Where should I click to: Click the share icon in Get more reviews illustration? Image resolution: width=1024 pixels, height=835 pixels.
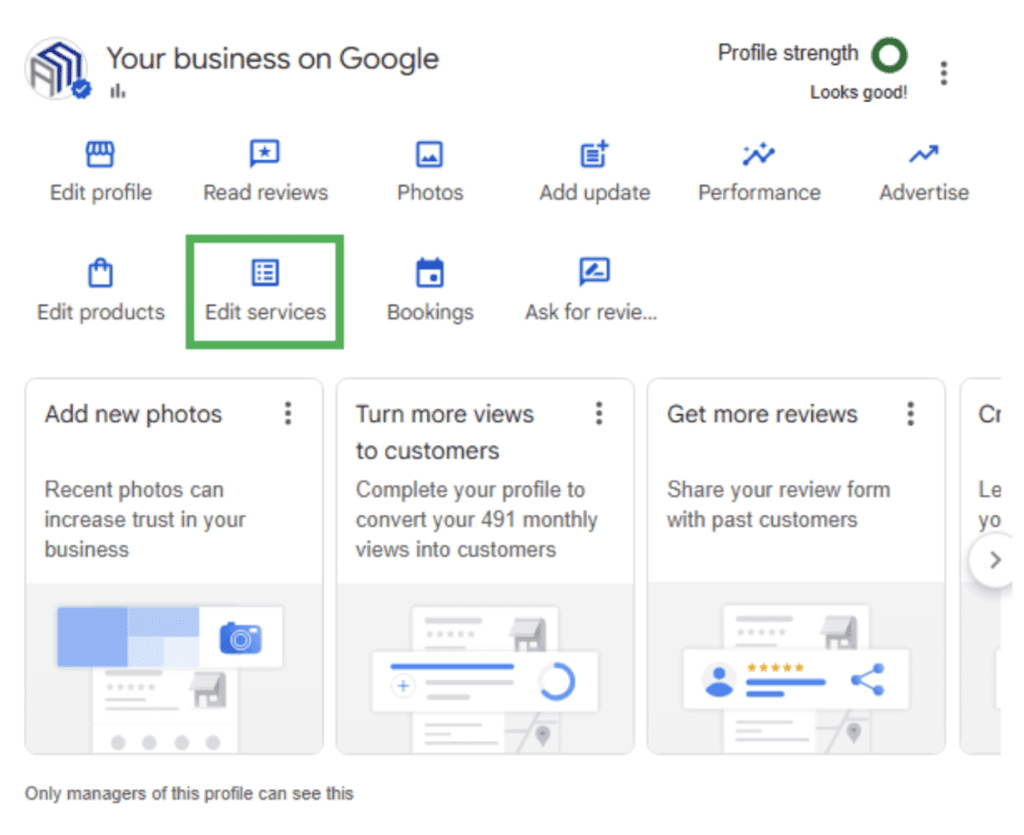[x=868, y=680]
